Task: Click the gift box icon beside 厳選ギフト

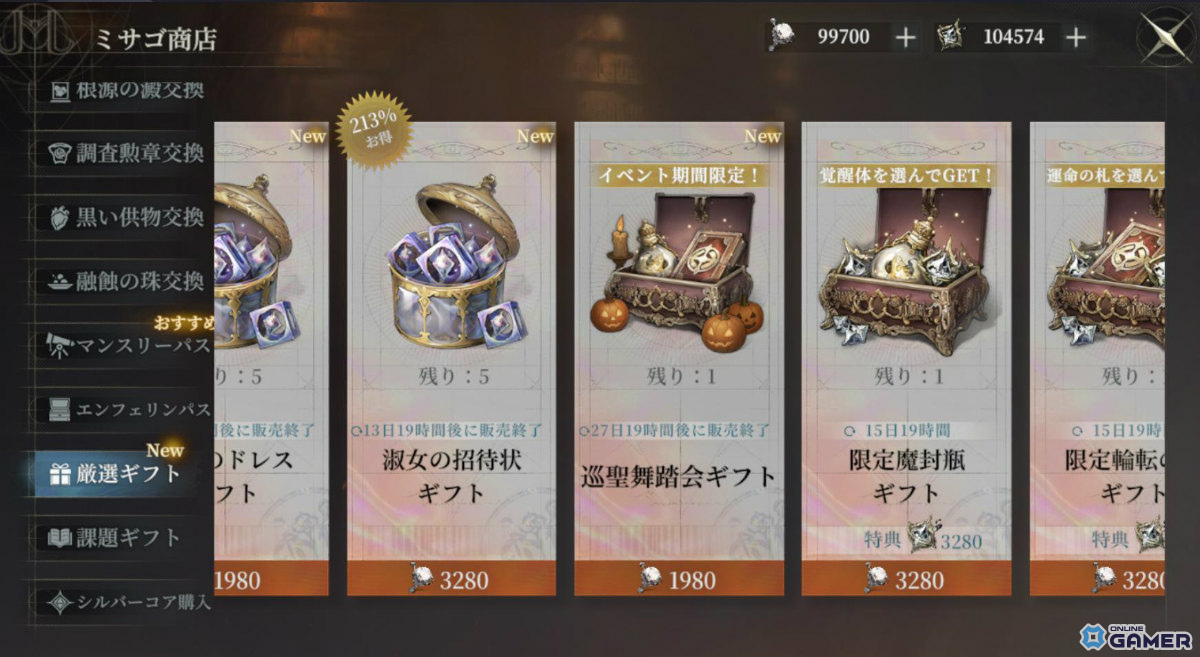Action: (60, 474)
